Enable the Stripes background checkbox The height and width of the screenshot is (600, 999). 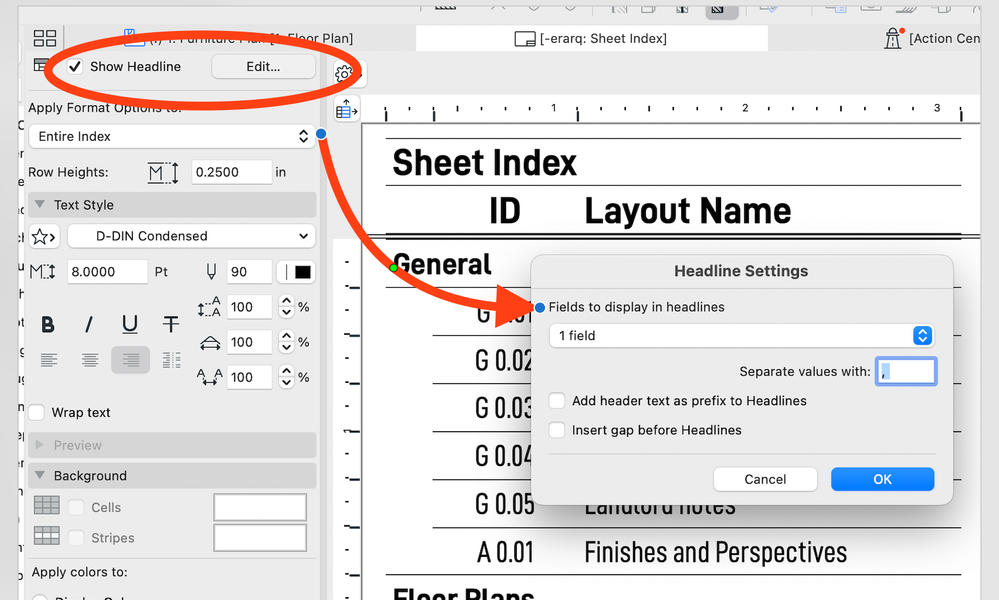(x=76, y=538)
